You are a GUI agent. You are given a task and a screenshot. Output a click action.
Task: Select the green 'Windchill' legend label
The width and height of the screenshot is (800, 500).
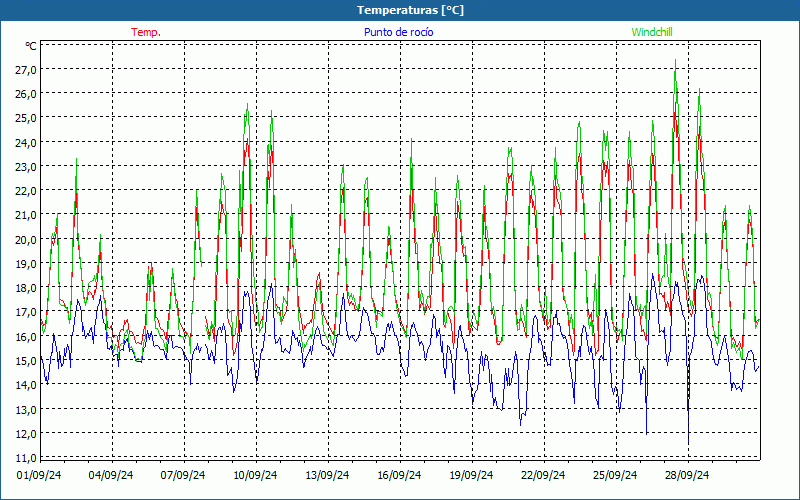pyautogui.click(x=652, y=32)
